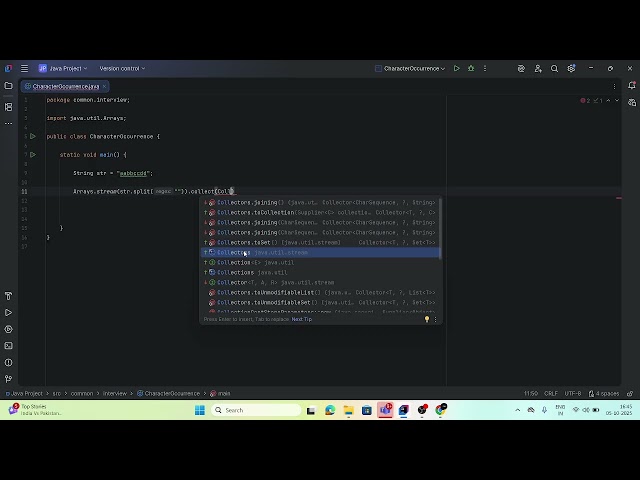This screenshot has height=480, width=640.
Task: Open the Problems tool window
Action: tap(8, 362)
